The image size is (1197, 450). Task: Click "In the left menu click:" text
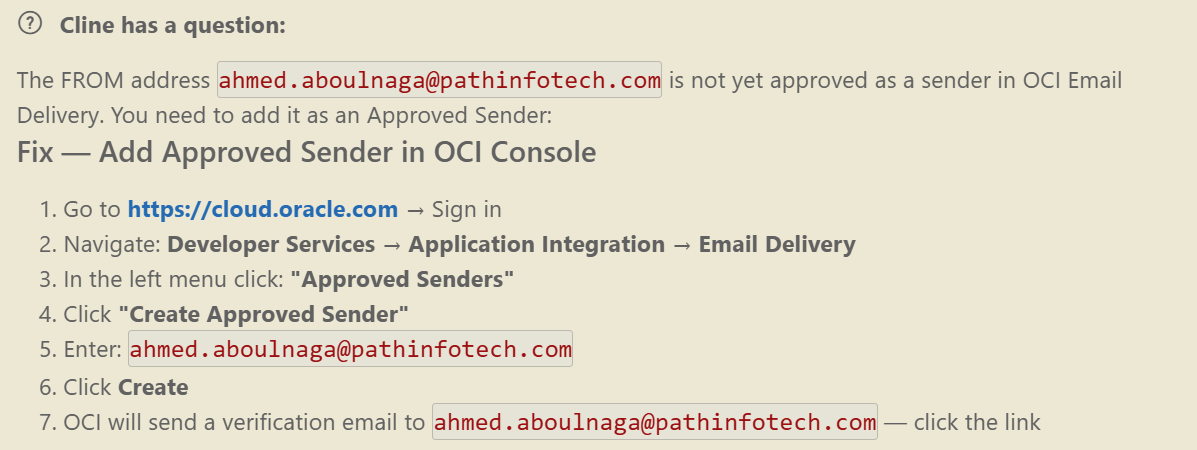(172, 279)
